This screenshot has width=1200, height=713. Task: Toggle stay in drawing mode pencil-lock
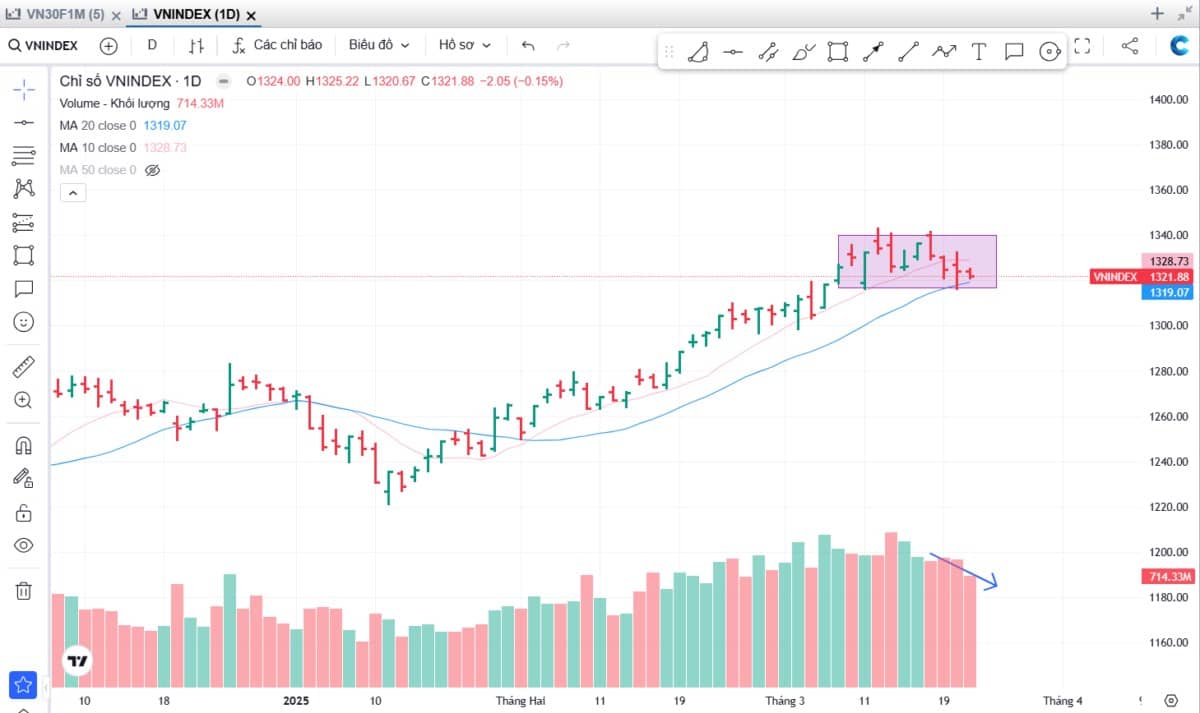tap(24, 479)
